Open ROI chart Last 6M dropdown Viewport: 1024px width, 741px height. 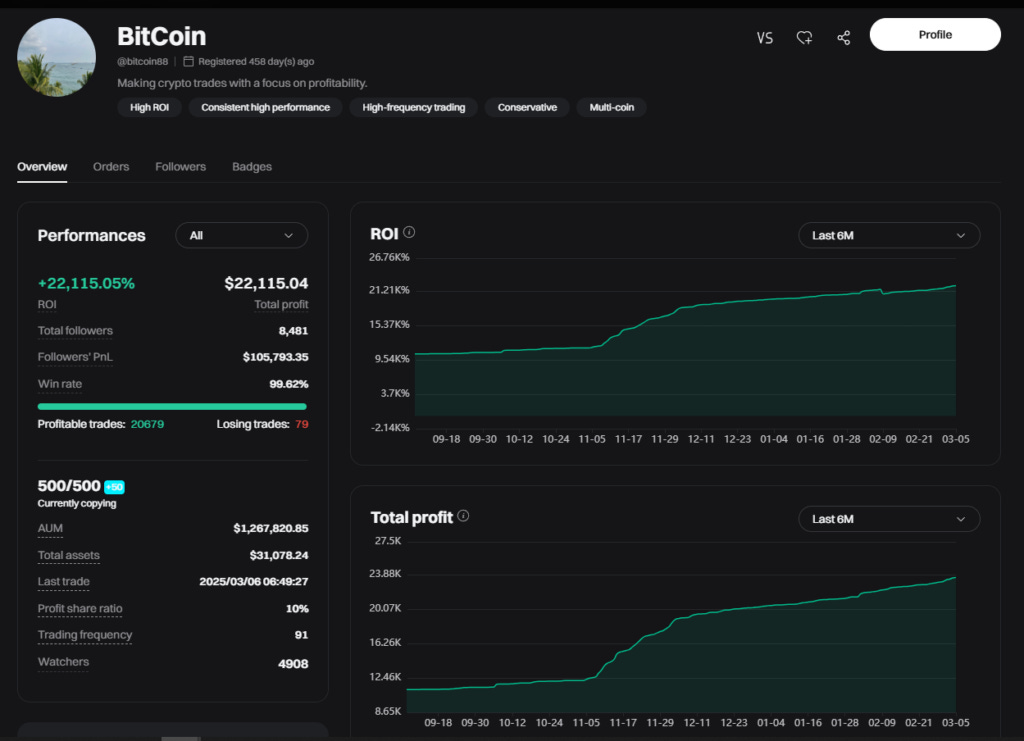889,236
